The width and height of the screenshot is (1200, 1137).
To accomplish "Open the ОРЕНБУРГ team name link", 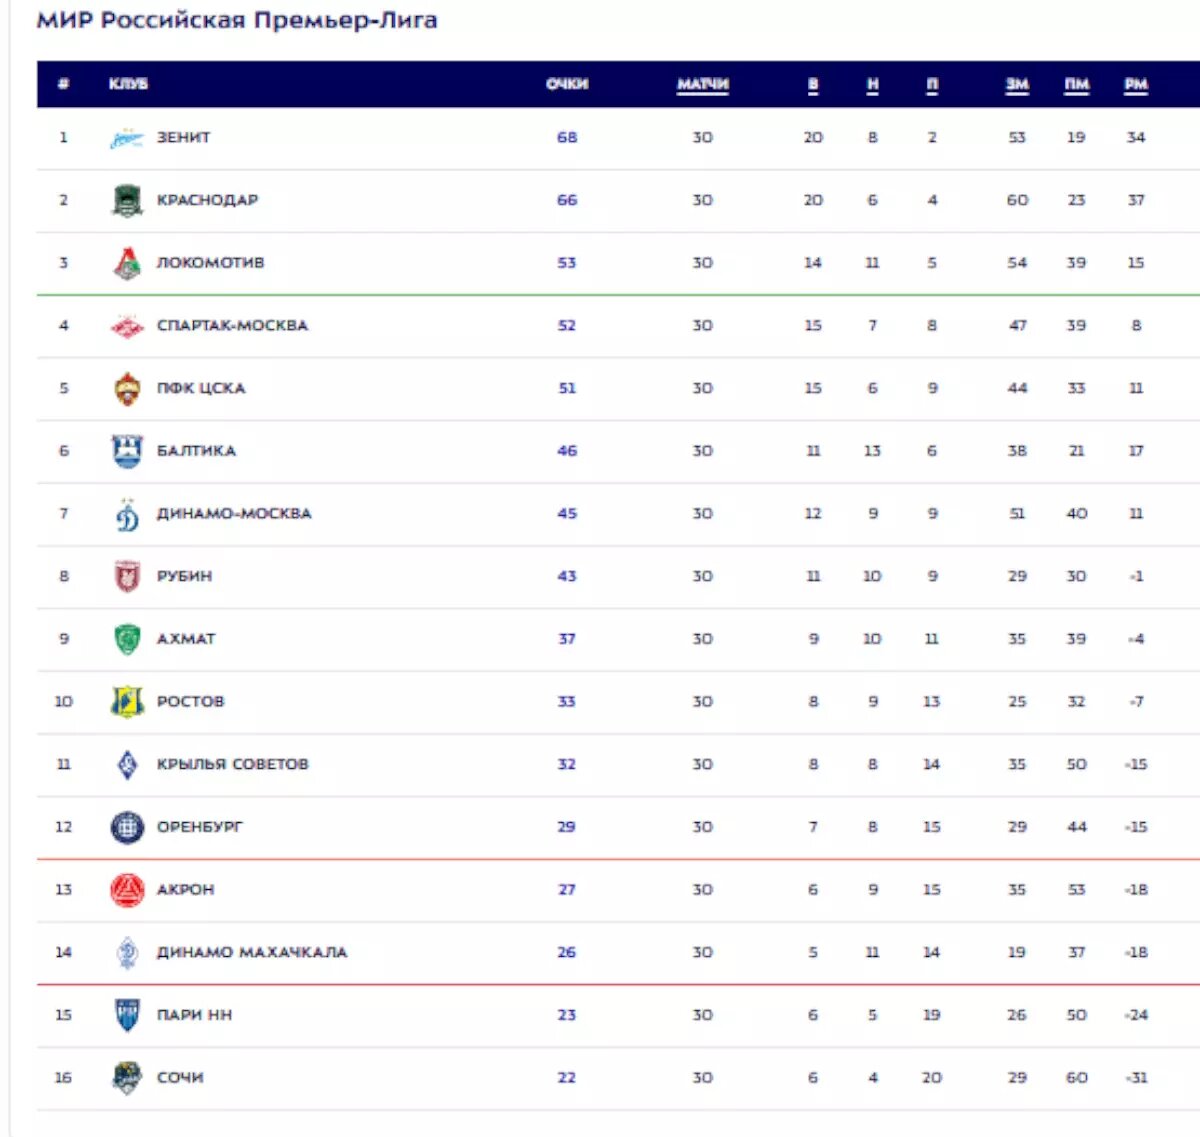I will tap(200, 827).
